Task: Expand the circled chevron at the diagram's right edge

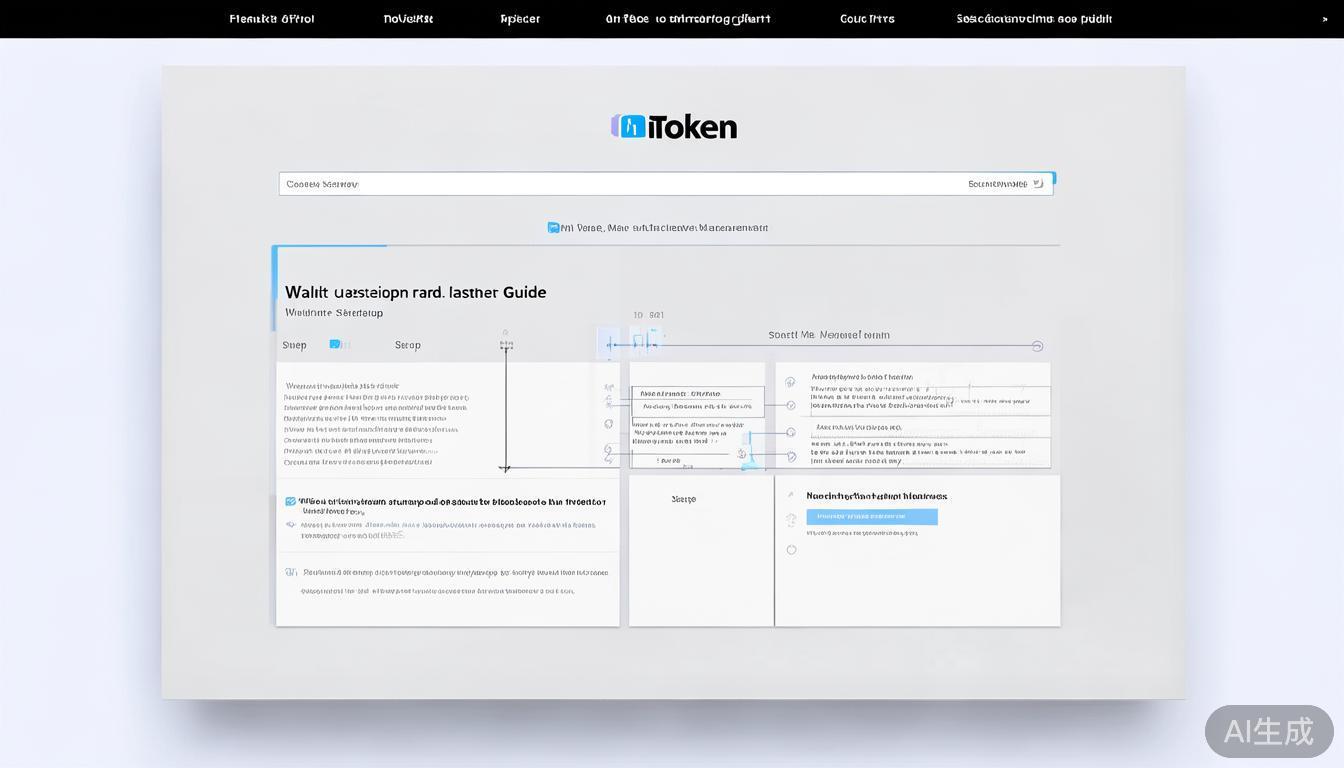Action: click(x=1037, y=345)
